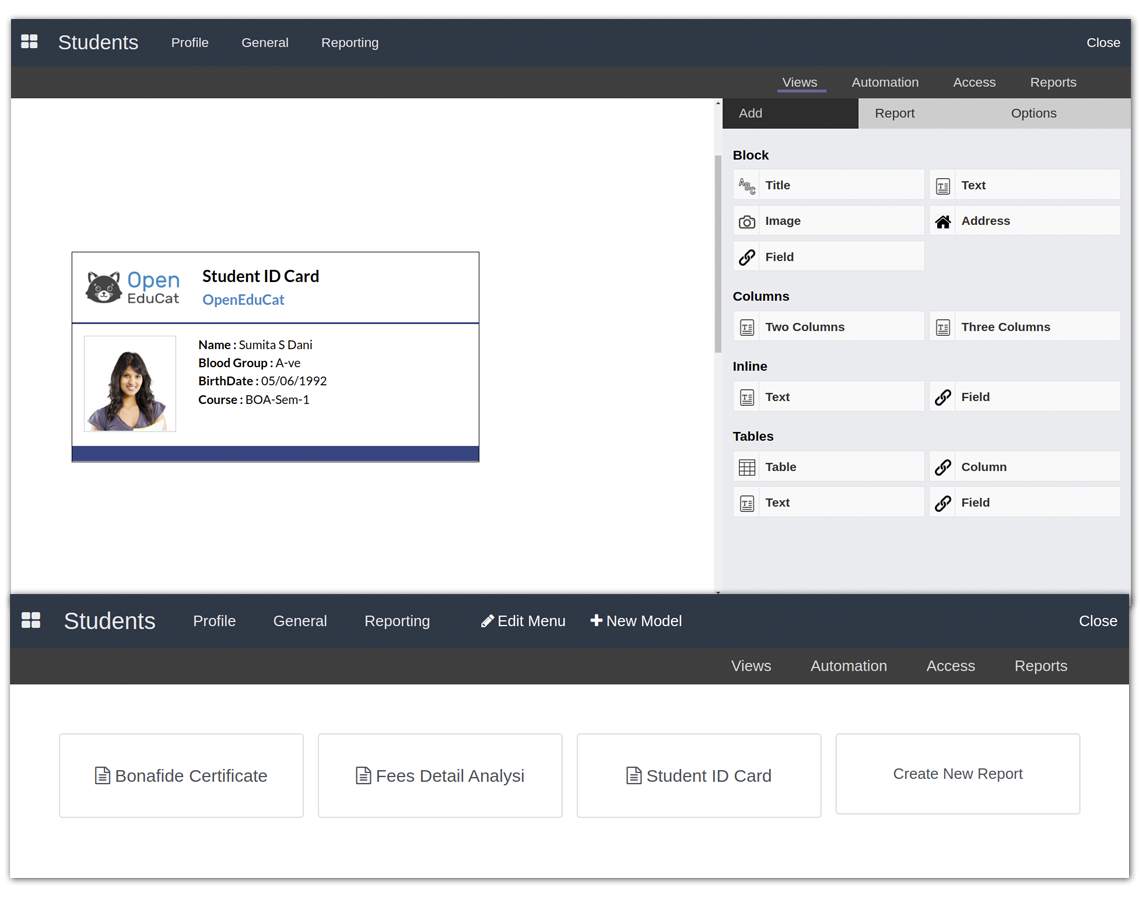Click the plus icon for New Model
Screen dimensions: 1140x900
[596, 621]
